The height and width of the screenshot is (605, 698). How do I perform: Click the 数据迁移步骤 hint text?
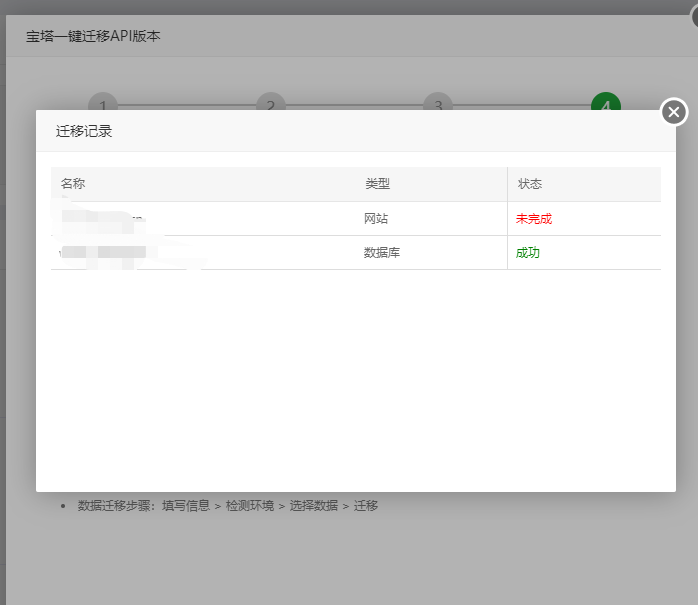click(x=227, y=506)
